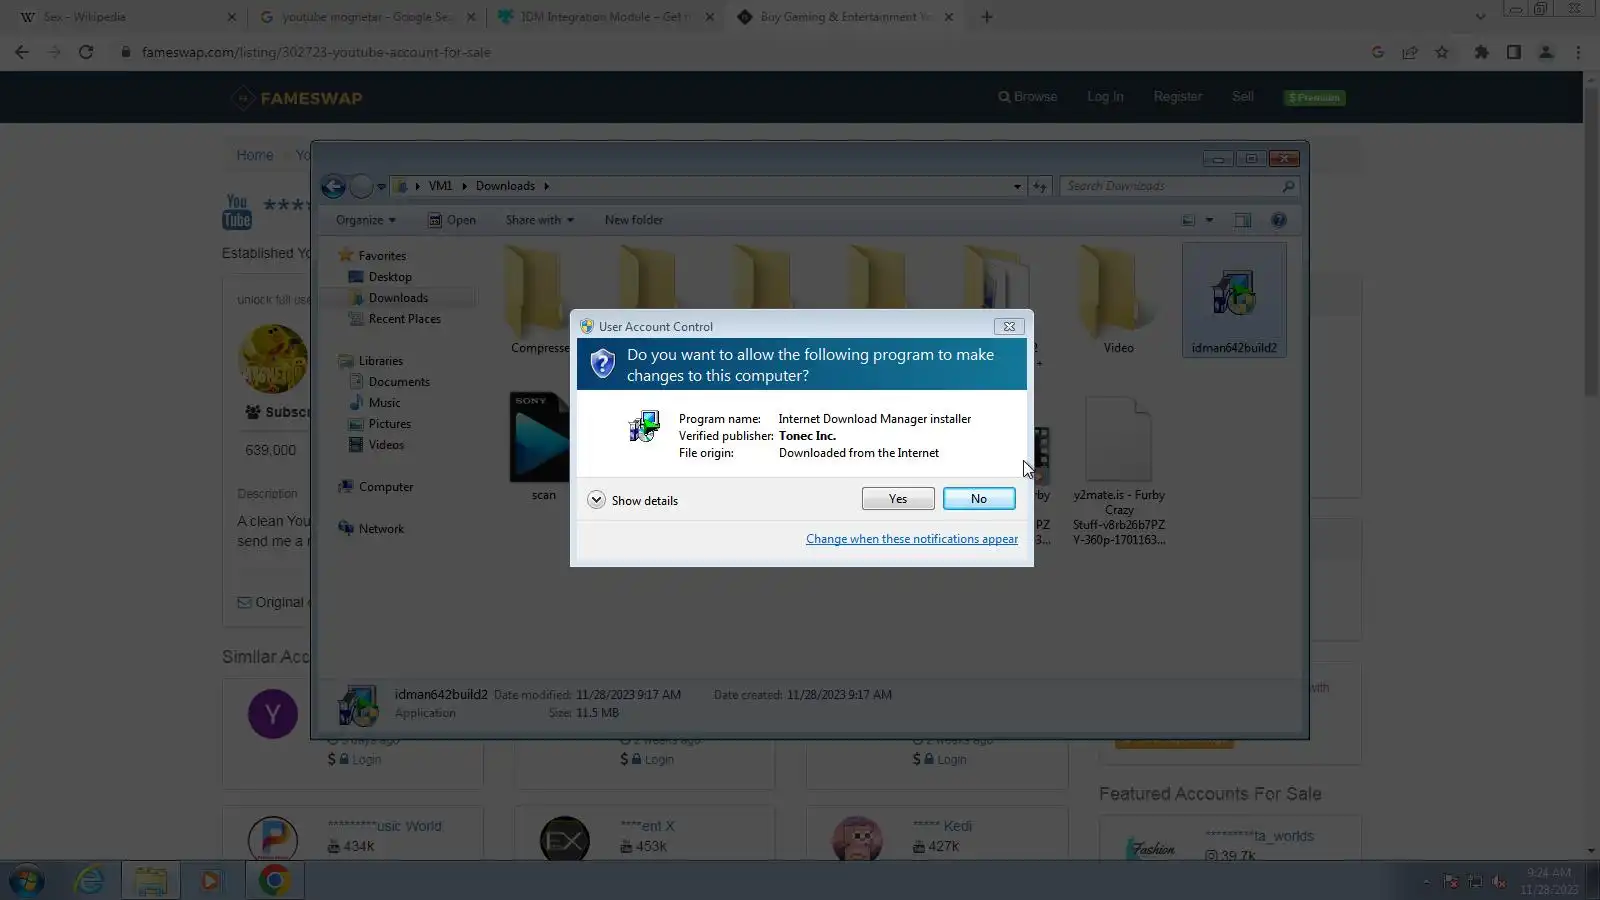
Task: Select Downloads in Explorer navigation pane
Action: [x=389, y=298]
